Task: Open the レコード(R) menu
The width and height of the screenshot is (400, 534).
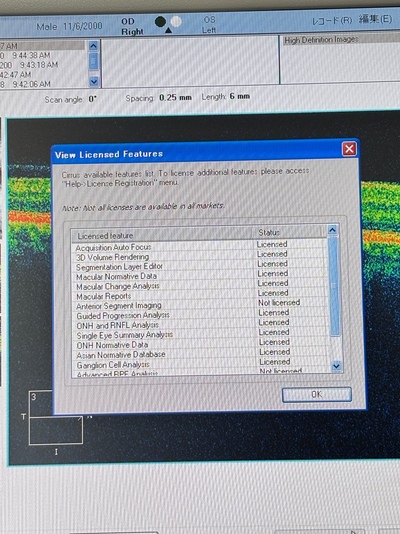Action: click(x=332, y=20)
